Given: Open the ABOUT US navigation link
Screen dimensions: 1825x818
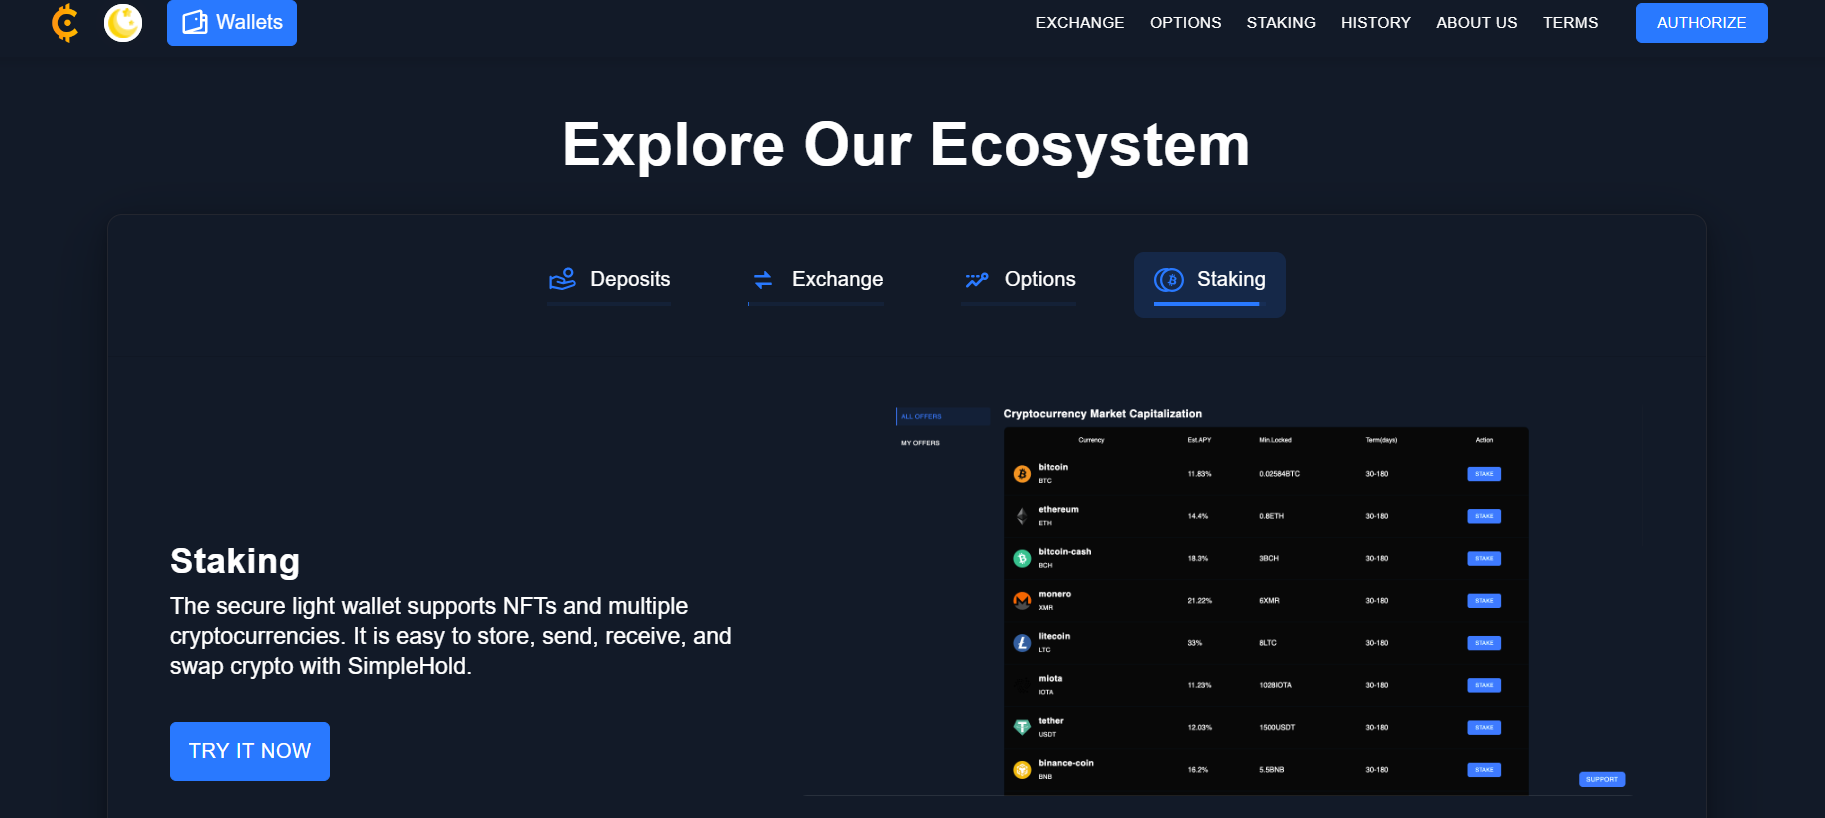Looking at the screenshot, I should pyautogui.click(x=1476, y=22).
